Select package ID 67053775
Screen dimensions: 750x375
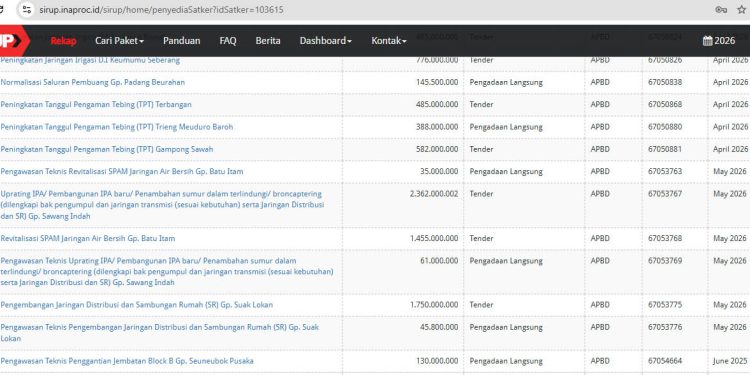pyautogui.click(x=665, y=305)
